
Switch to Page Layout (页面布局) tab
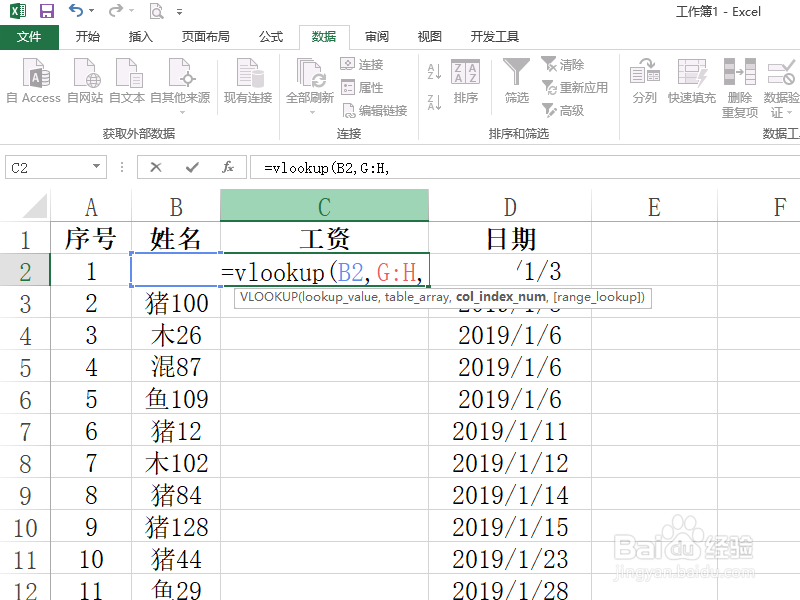pyautogui.click(x=206, y=37)
